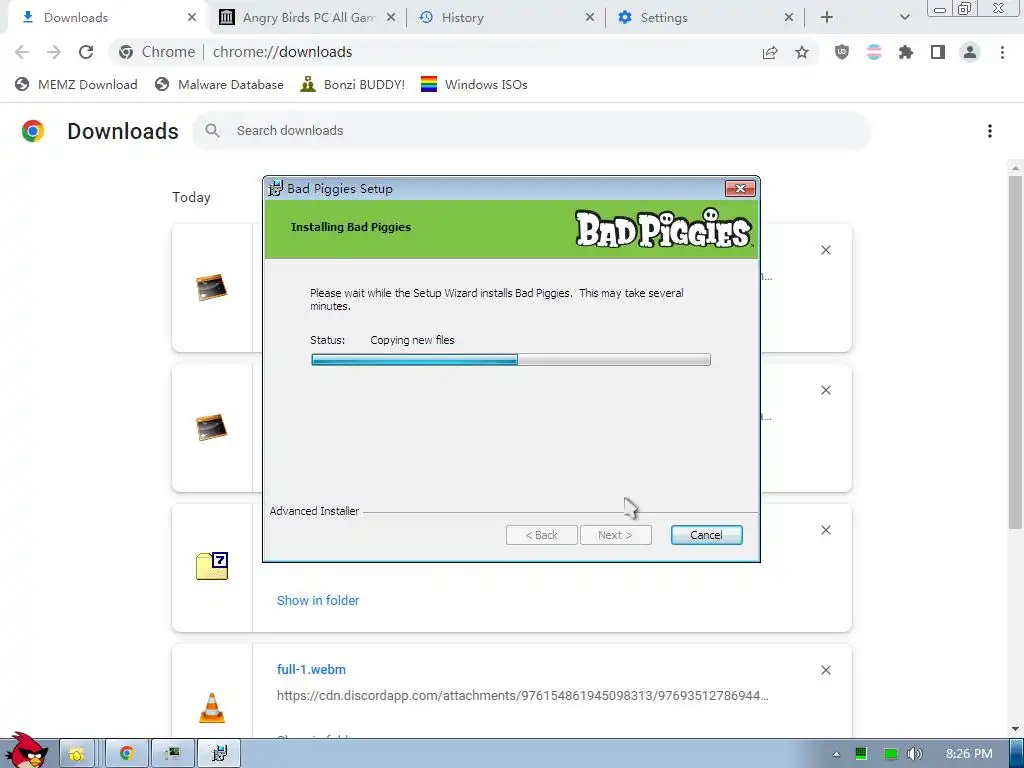Open the folder icon on the taskbar

coord(77,754)
